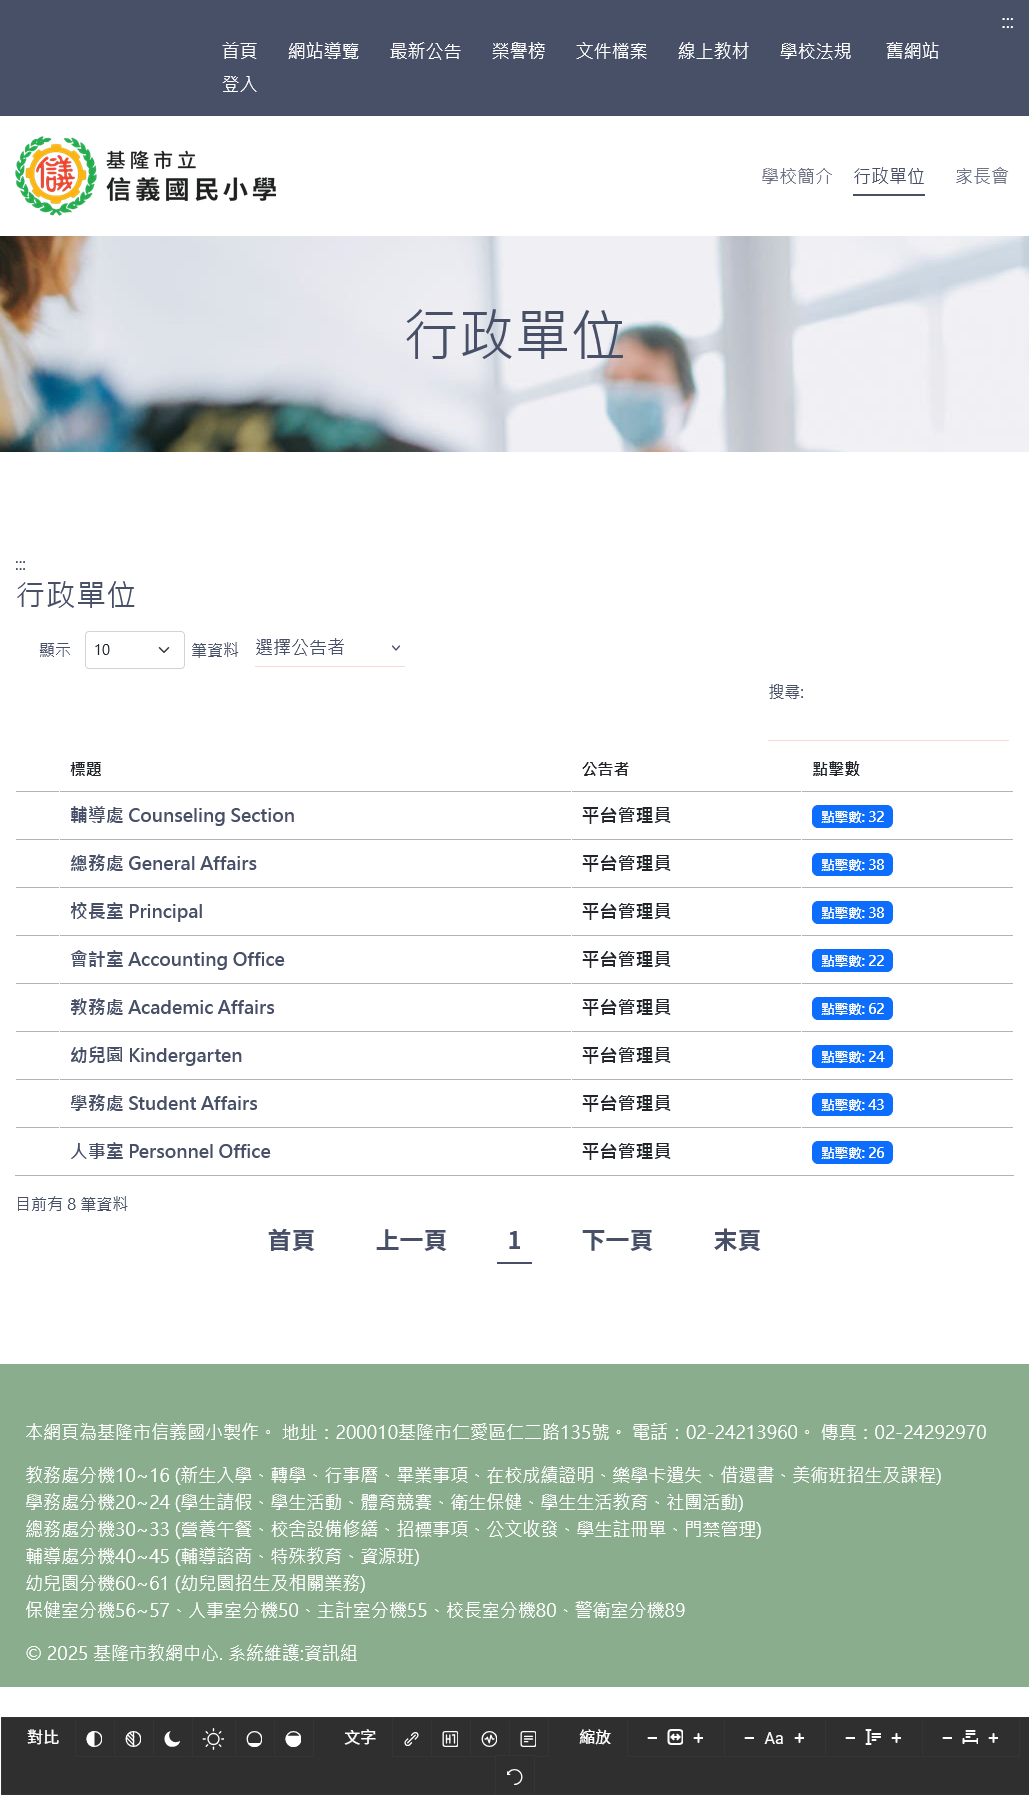Open 學校法規 menu item
This screenshot has height=1795, width=1029.
click(816, 51)
